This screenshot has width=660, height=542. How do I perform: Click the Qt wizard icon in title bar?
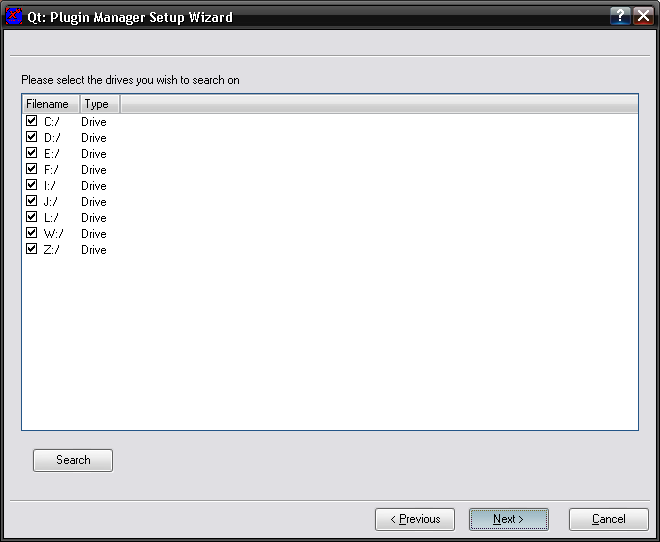(14, 17)
